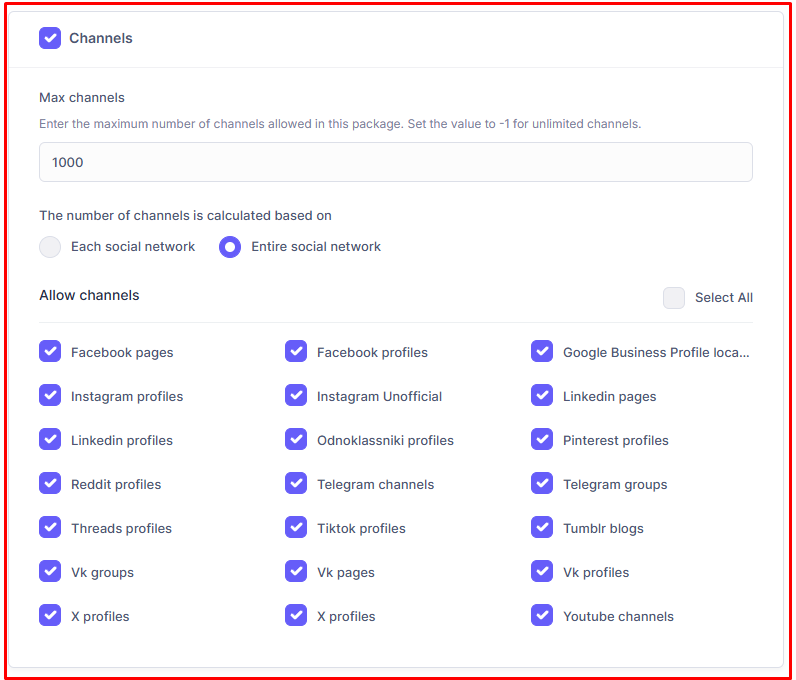Disable Tiktok profiles channel
796x680 pixels.
[296, 528]
